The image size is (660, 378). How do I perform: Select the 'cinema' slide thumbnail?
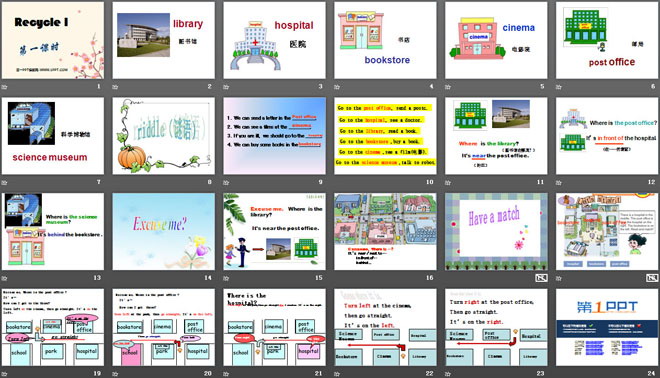point(496,40)
